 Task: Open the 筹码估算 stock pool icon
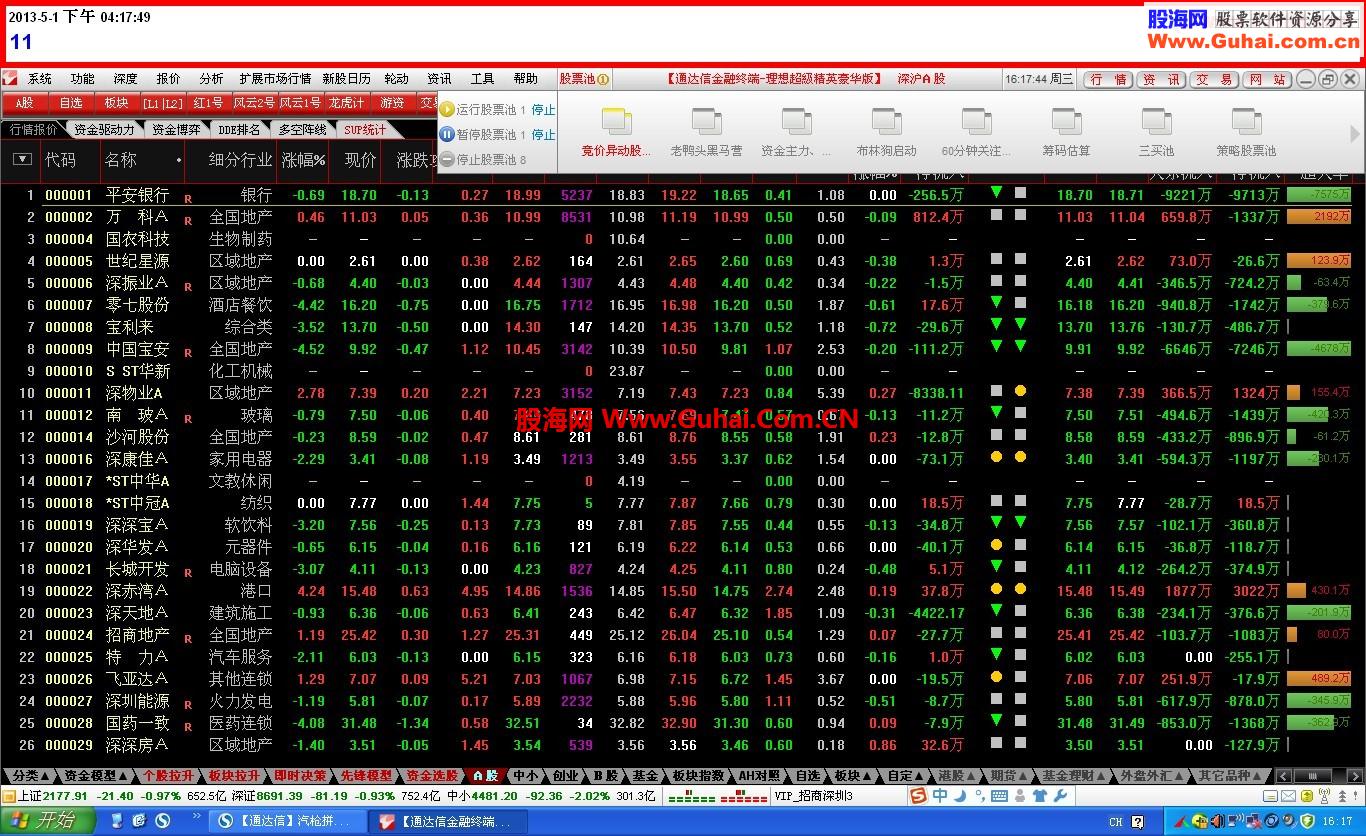1067,121
